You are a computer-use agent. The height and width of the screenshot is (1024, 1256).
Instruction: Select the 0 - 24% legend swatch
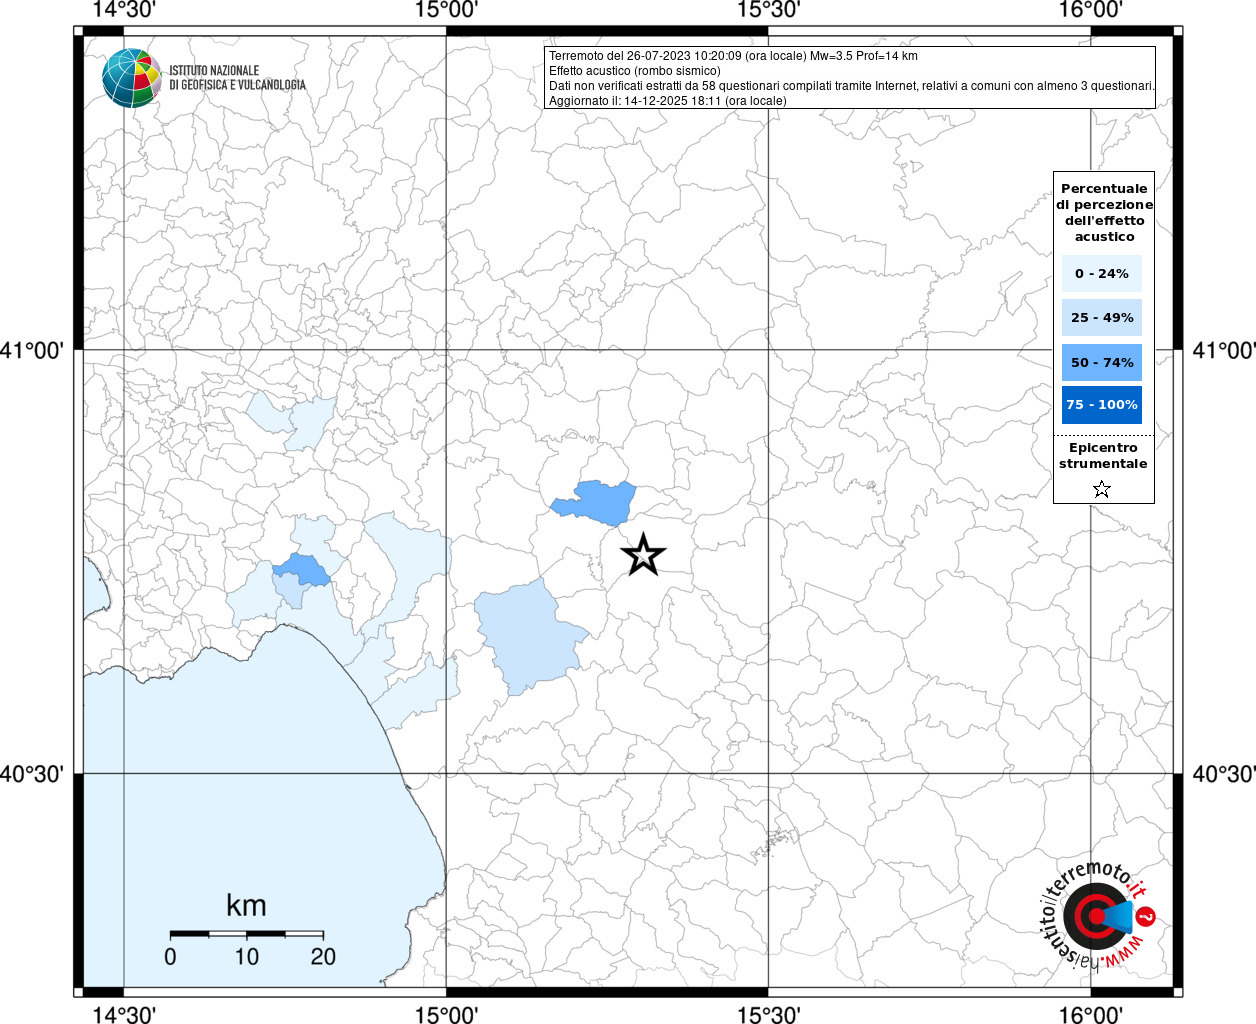click(1102, 273)
